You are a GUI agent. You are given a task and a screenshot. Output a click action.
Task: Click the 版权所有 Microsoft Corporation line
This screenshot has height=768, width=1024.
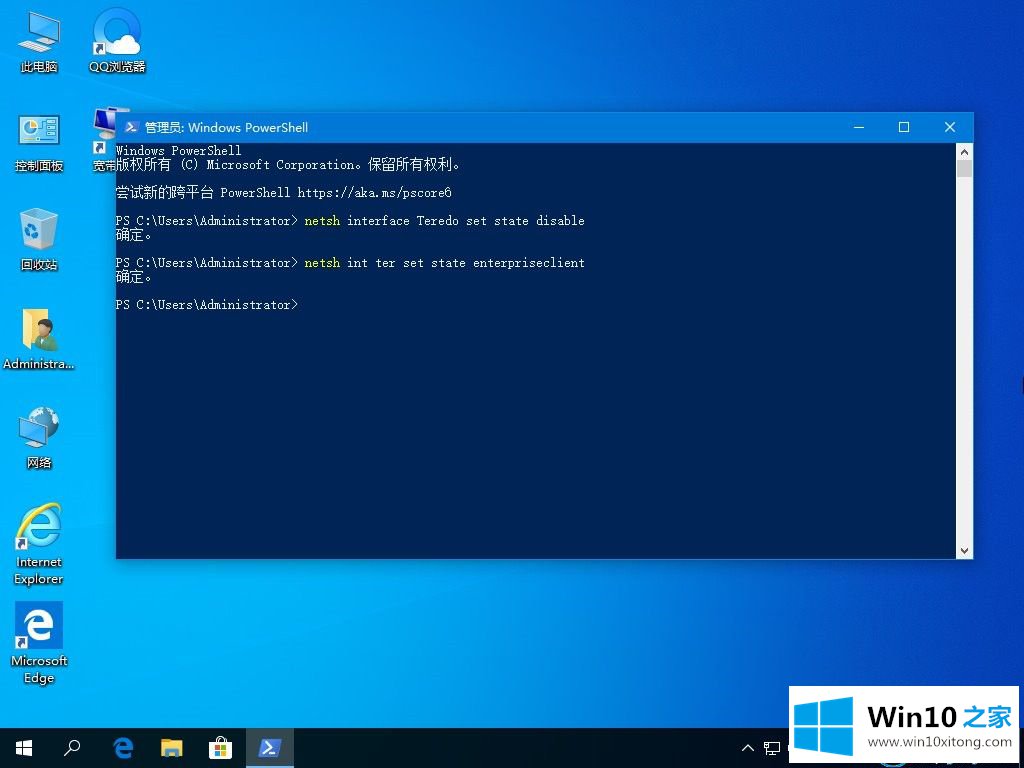coord(288,165)
